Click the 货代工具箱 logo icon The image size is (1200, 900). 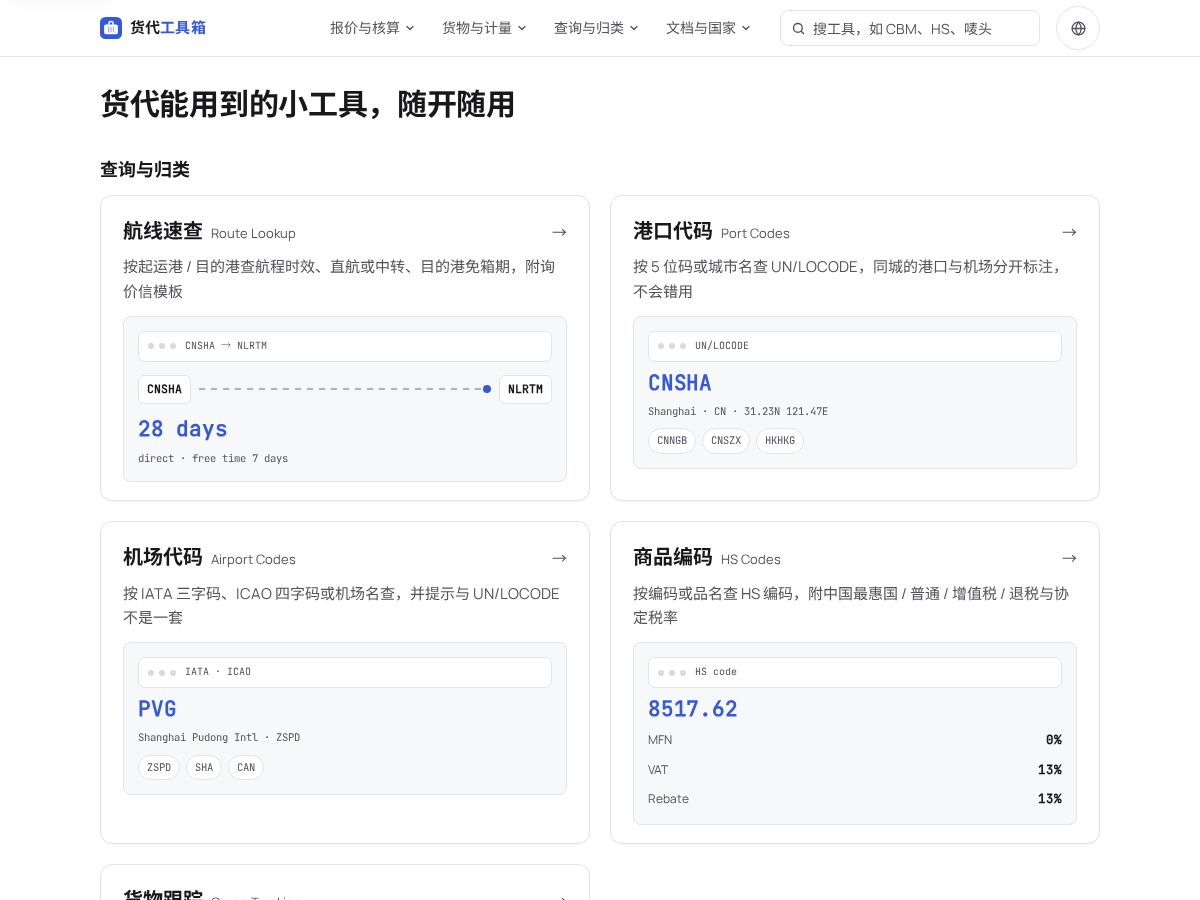(x=111, y=28)
